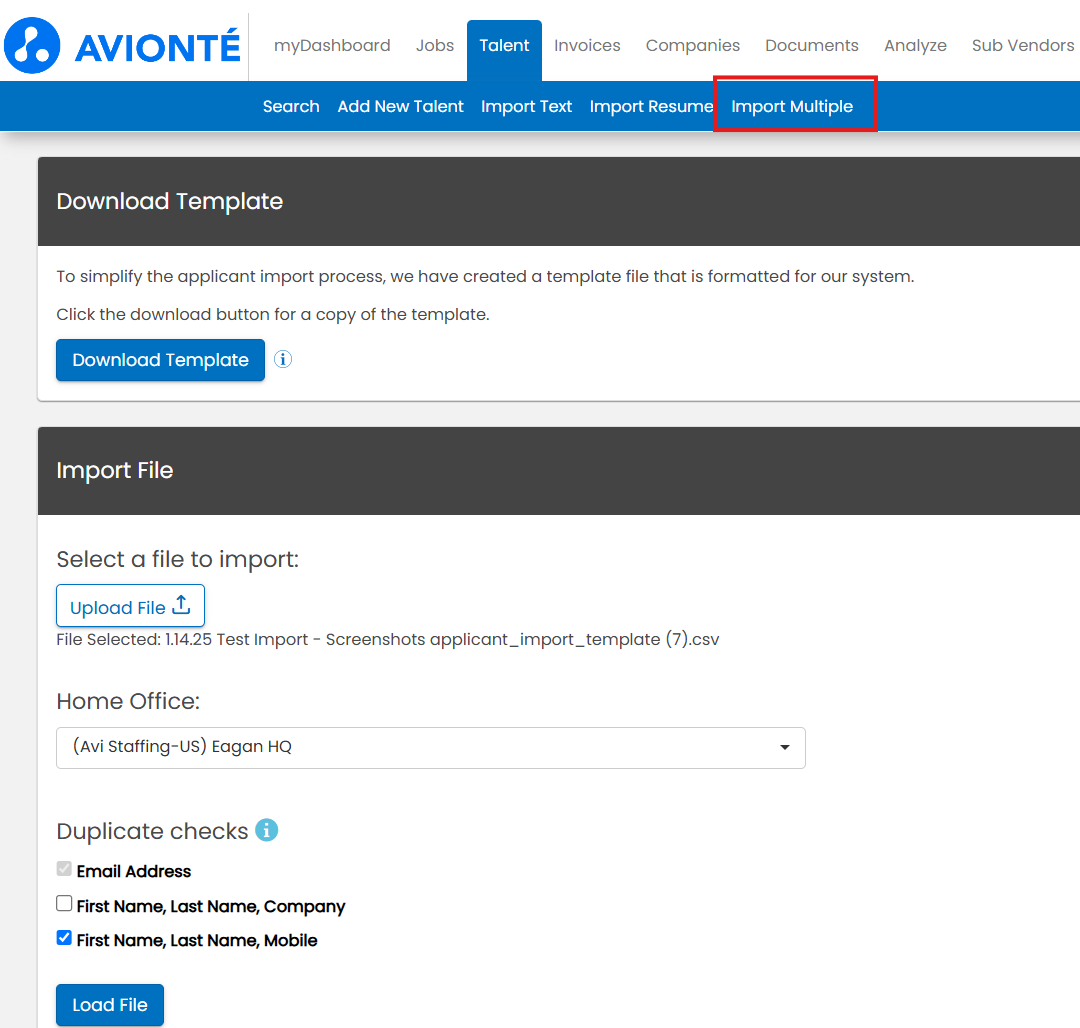Go to Import Resume option
Viewport: 1080px width, 1028px height.
tap(651, 106)
